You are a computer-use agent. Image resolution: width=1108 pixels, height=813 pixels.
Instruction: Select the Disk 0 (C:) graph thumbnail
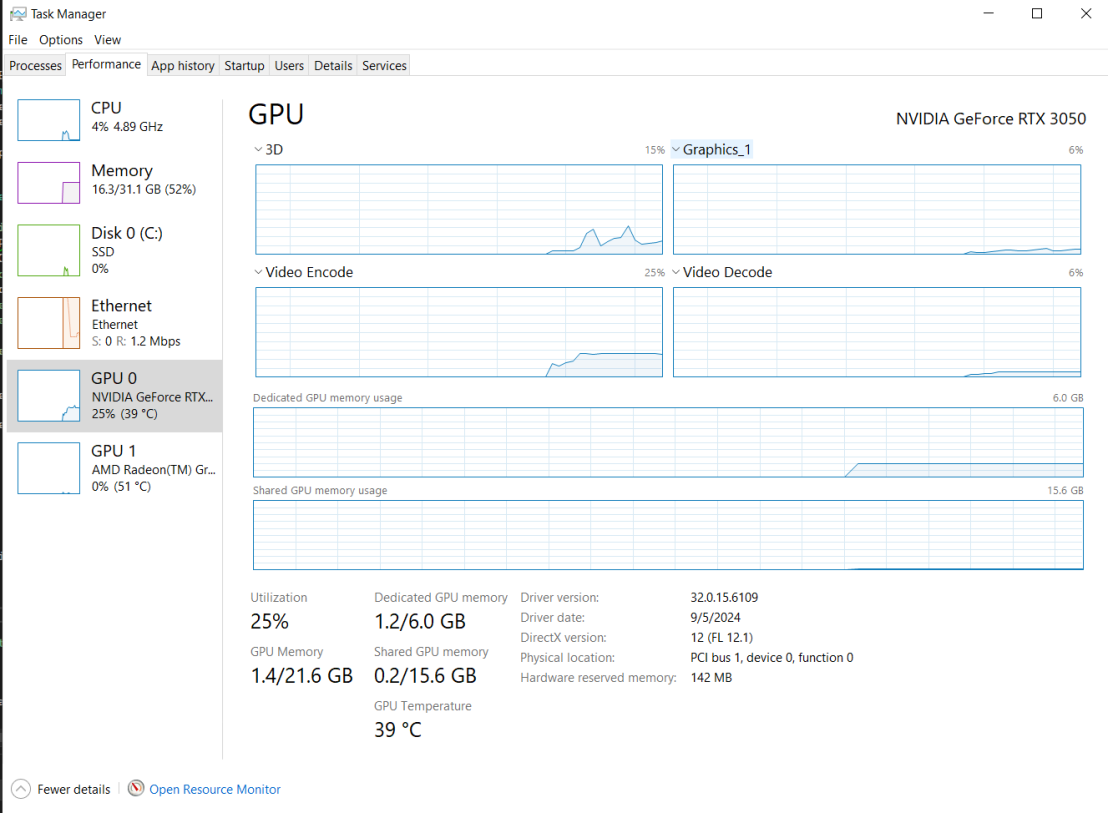(x=48, y=250)
